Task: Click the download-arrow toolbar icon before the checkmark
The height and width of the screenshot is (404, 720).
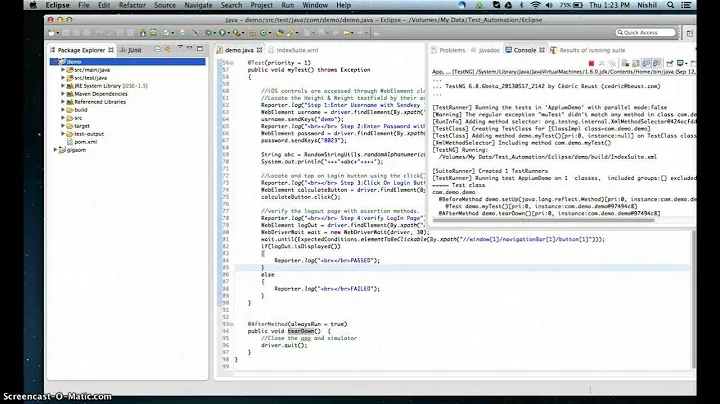Action: click(x=143, y=33)
